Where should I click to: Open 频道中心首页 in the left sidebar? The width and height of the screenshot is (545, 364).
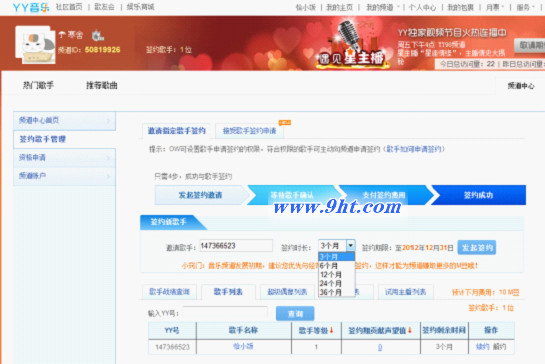[64, 120]
